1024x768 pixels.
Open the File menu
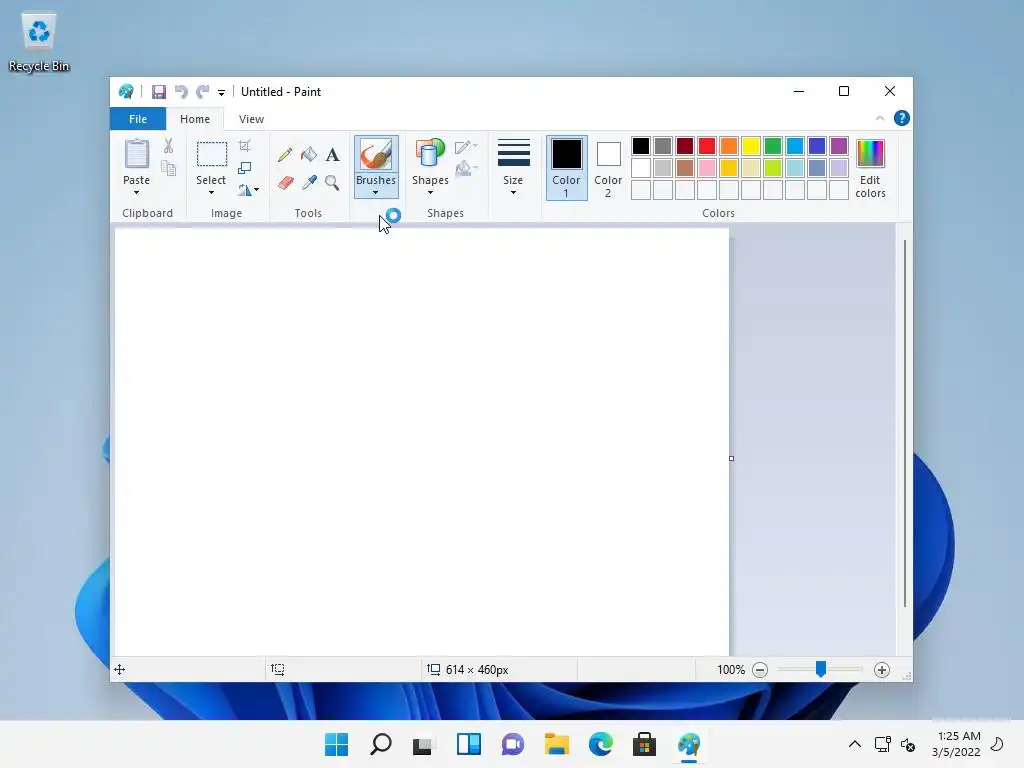click(x=138, y=119)
